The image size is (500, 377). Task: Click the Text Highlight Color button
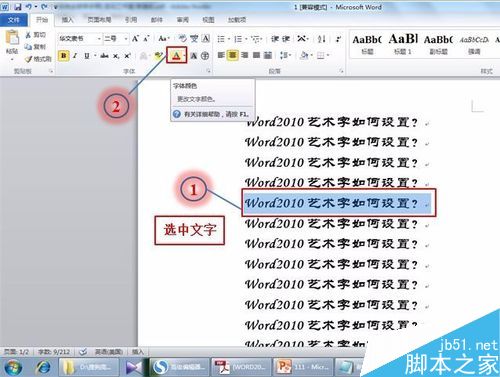tap(158, 56)
